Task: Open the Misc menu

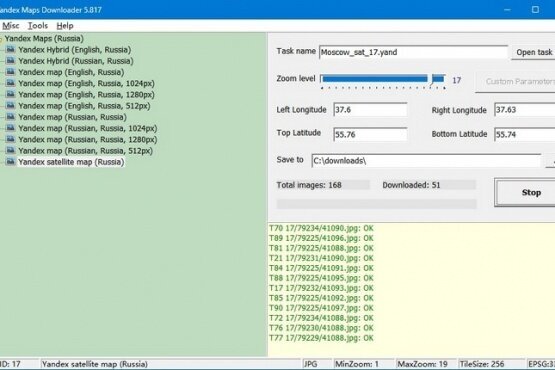Action: [x=11, y=25]
